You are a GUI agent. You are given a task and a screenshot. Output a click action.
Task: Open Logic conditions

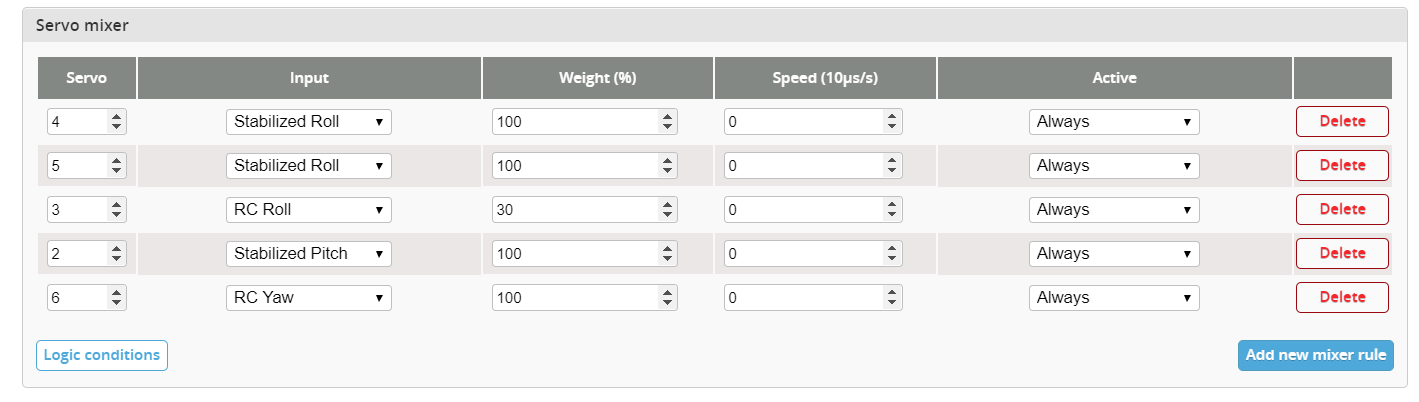(102, 355)
